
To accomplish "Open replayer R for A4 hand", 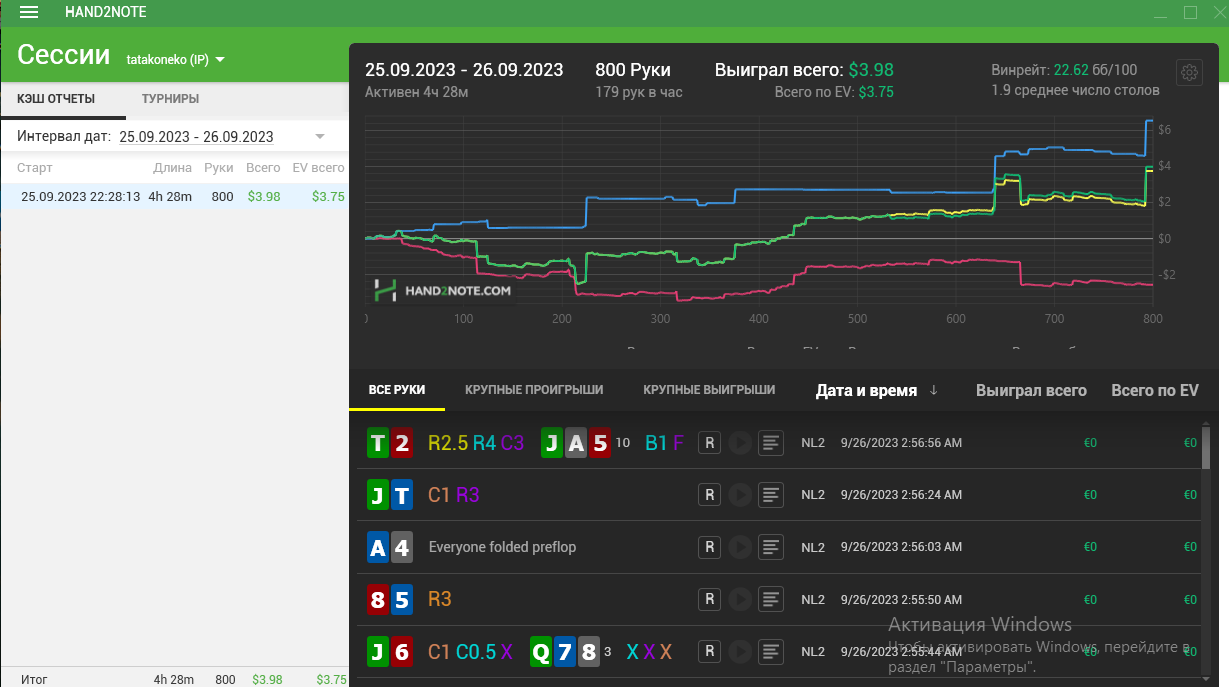I will [709, 547].
